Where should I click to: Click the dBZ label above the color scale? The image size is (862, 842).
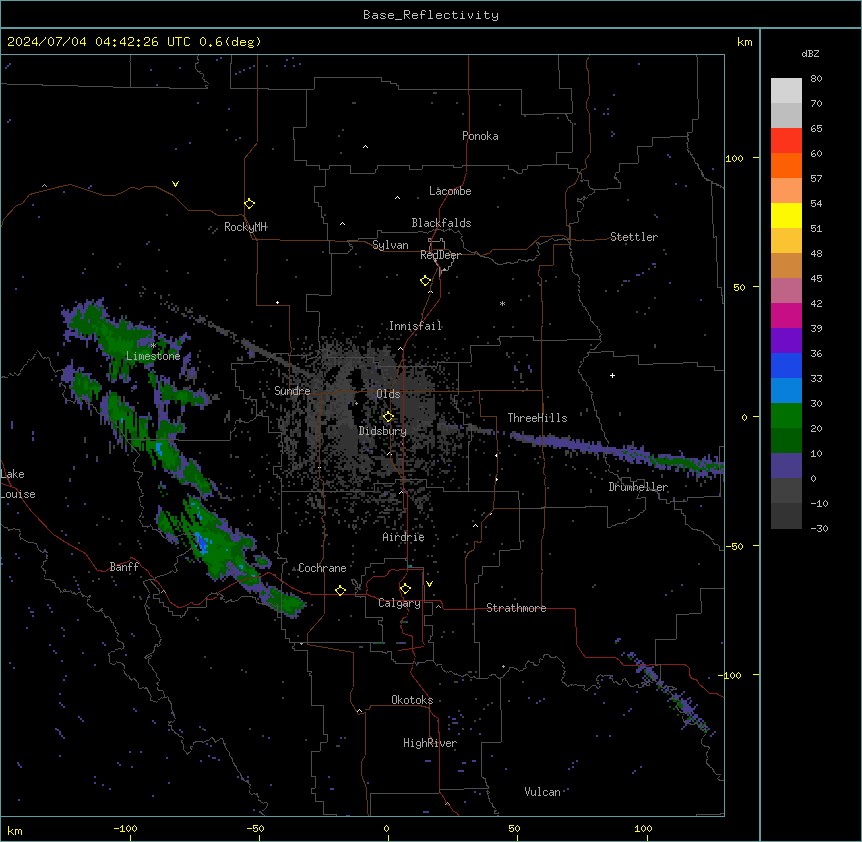[x=810, y=53]
